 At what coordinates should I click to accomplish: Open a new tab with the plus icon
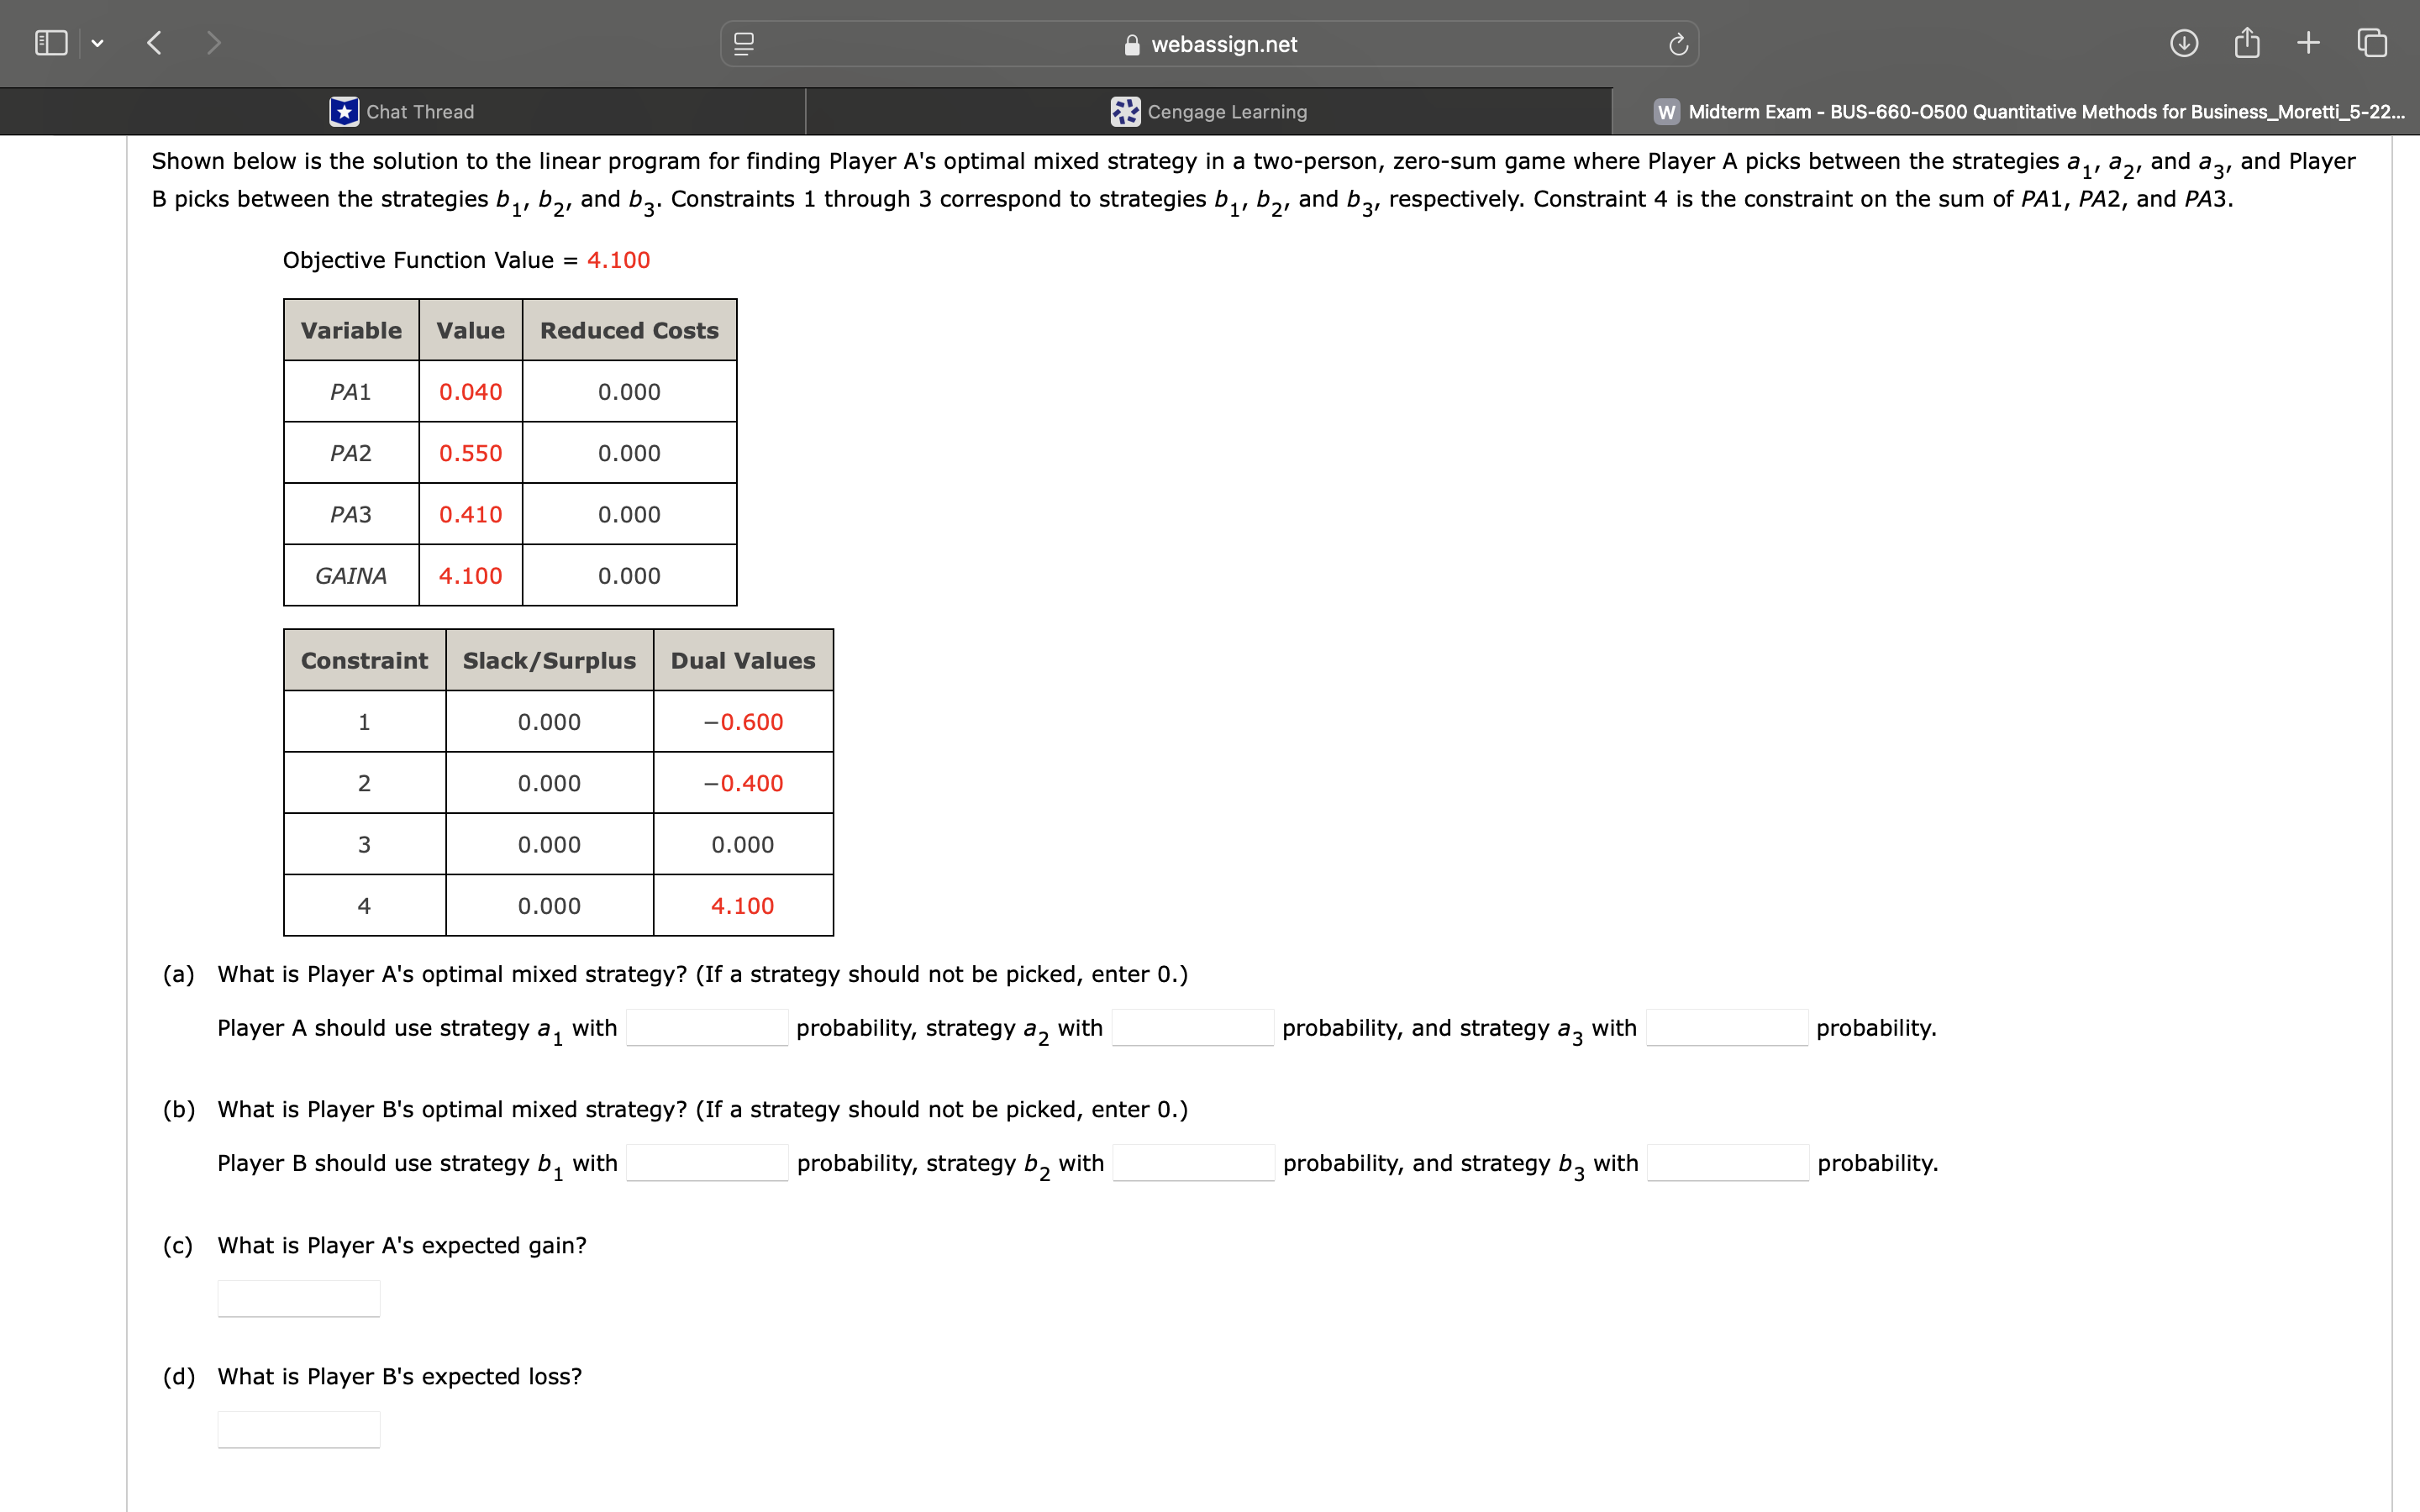pos(2308,43)
